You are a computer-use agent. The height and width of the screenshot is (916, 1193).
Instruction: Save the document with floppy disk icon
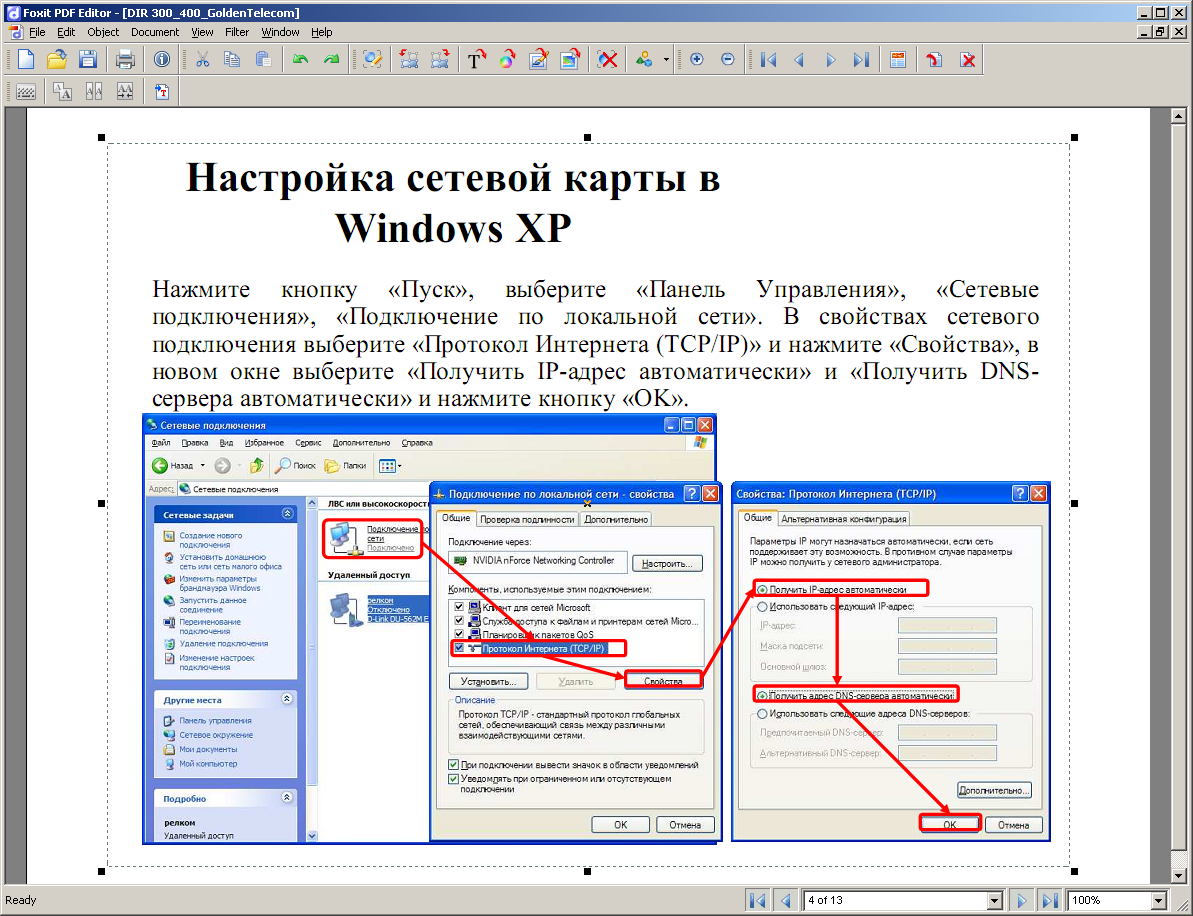coord(87,59)
